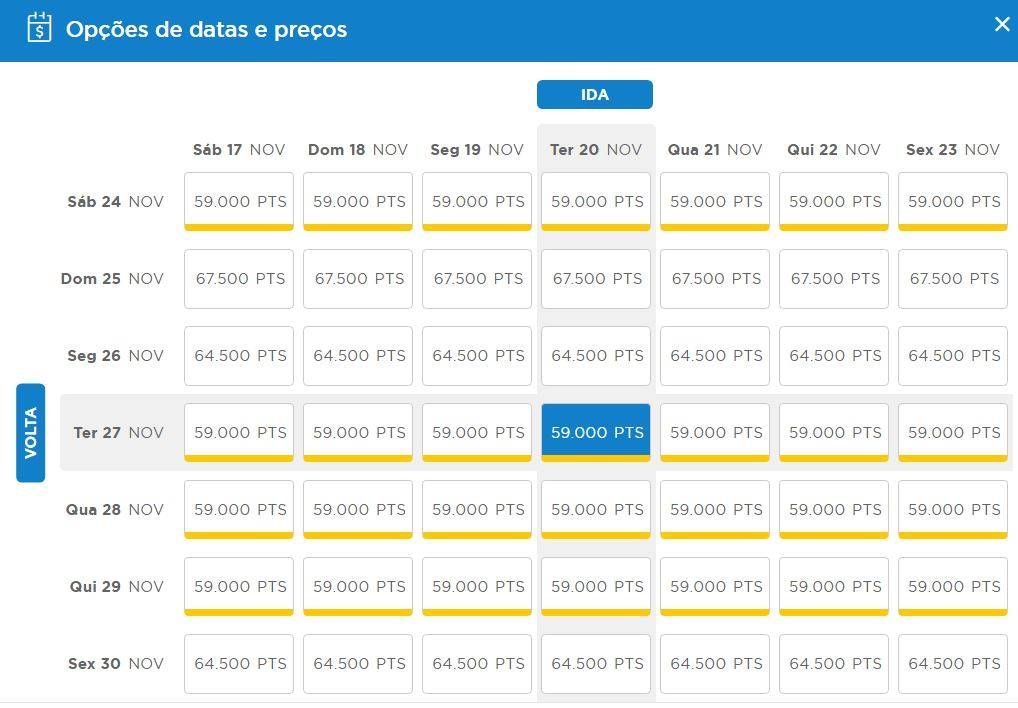Select Qui 22 departure with Seg 26 return
Screen dimensions: 1018x708
834,356
